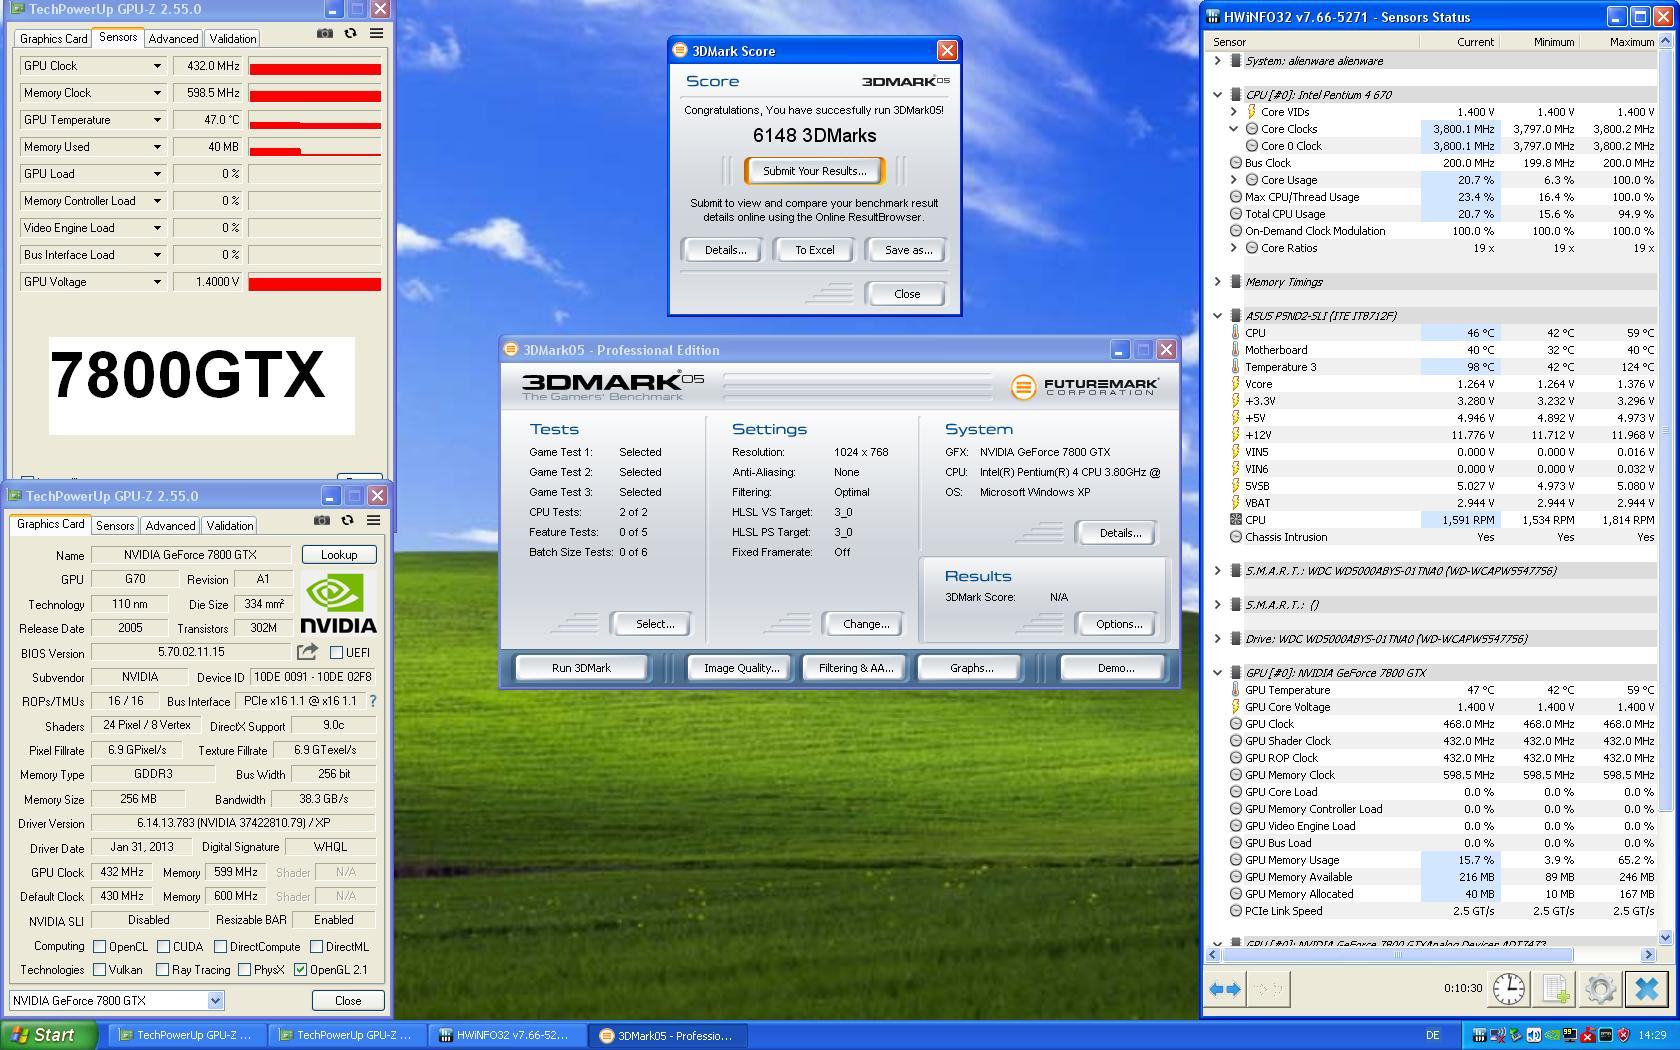The width and height of the screenshot is (1680, 1050).
Task: Click the red security shield tray icon
Action: click(x=1623, y=1035)
